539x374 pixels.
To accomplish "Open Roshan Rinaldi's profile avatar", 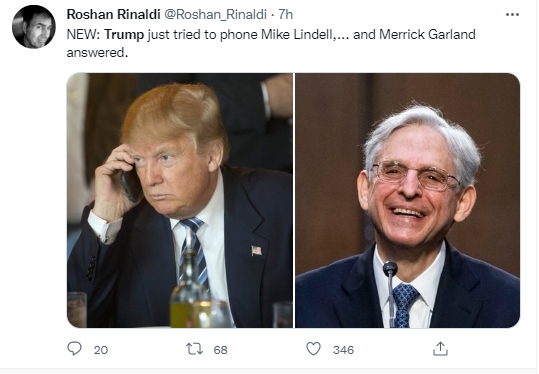I will click(34, 26).
